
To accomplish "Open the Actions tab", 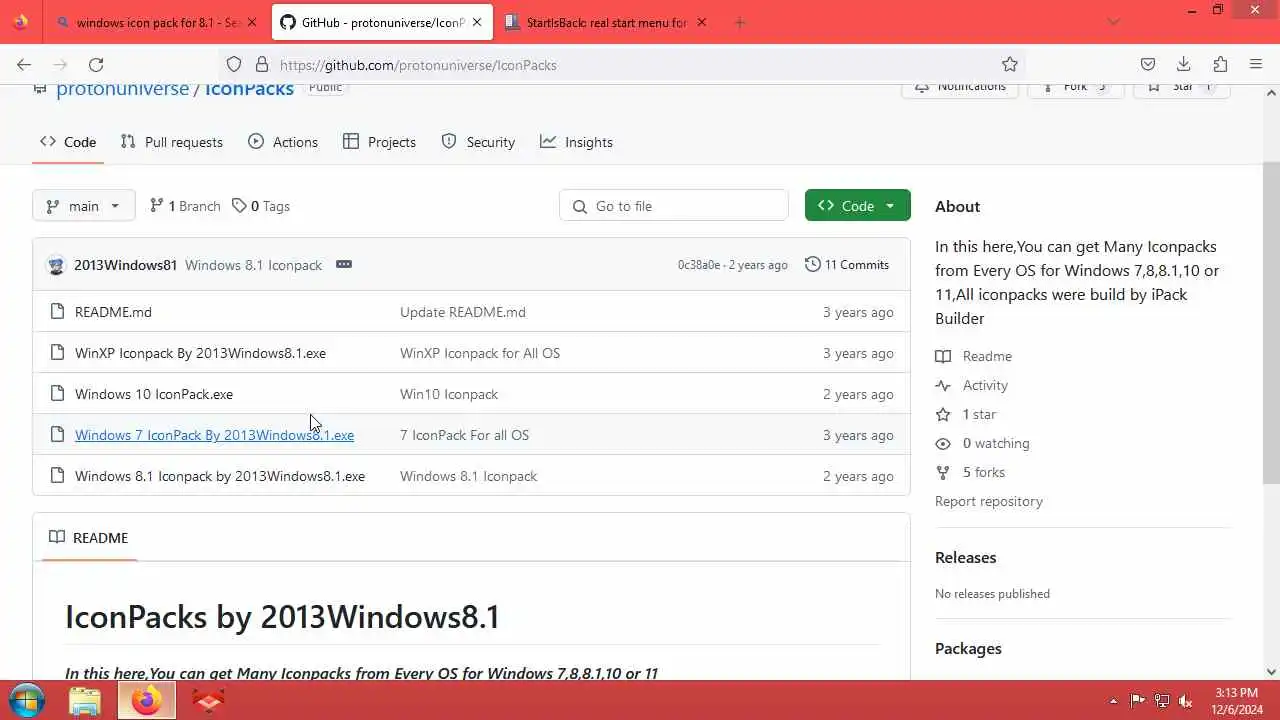I will (x=283, y=142).
